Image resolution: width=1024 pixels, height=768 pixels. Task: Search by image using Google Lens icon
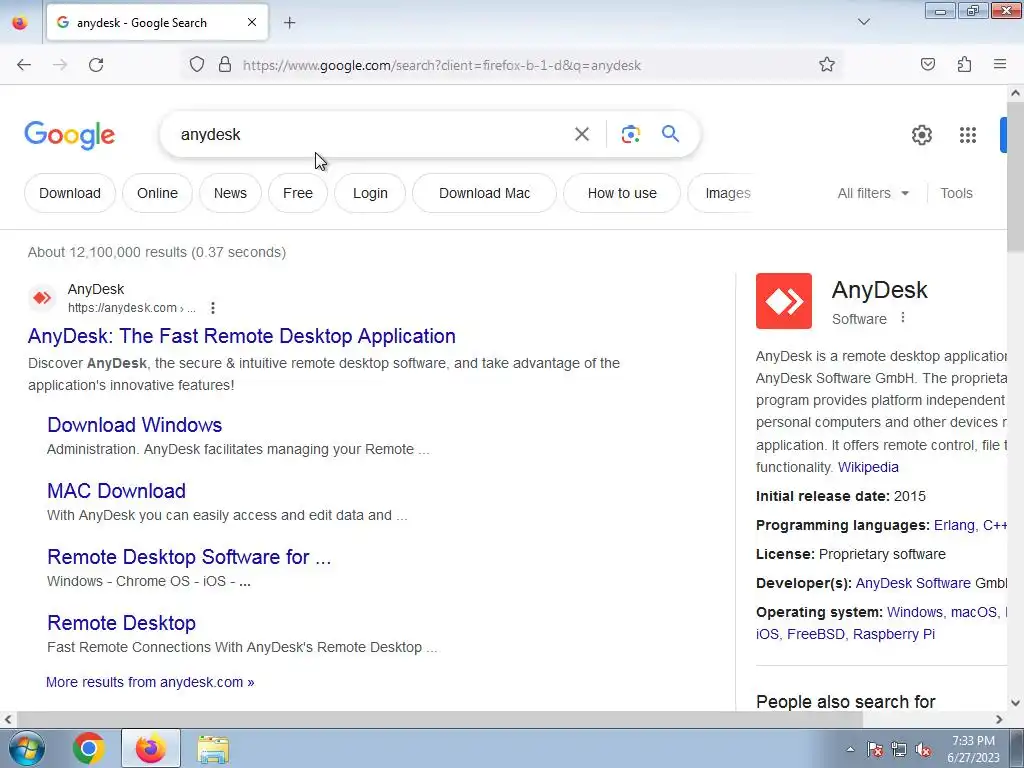[630, 134]
